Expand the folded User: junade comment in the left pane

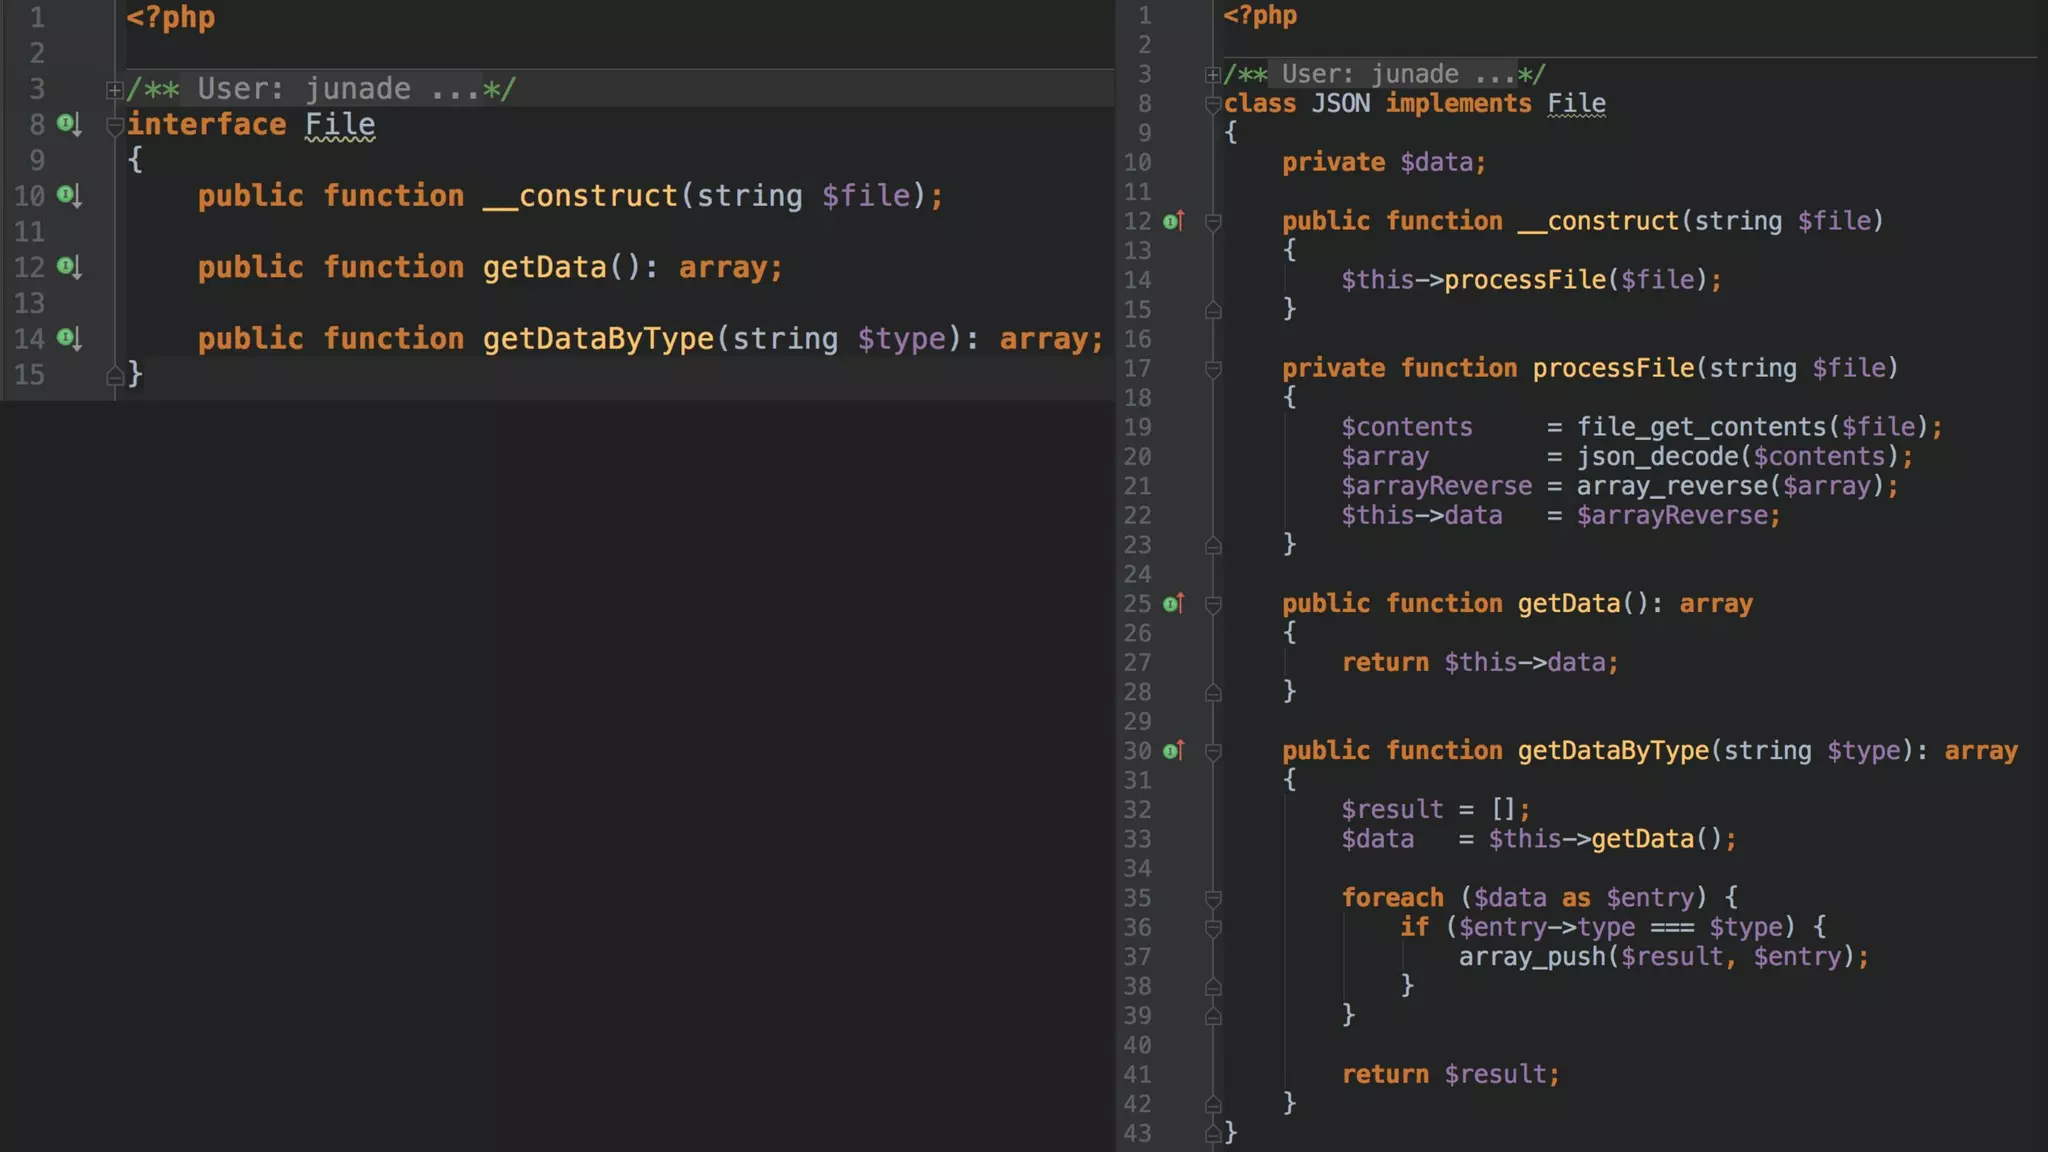114,90
